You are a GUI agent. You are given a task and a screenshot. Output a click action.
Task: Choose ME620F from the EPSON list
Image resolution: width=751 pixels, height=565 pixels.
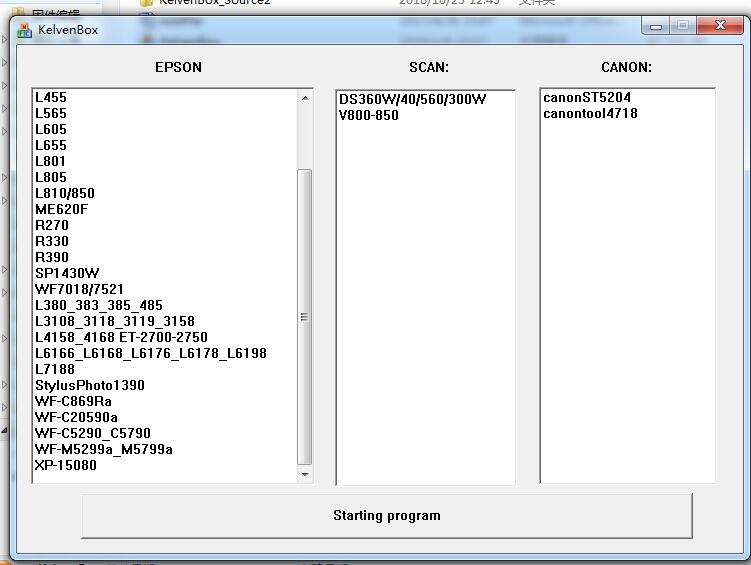[61, 209]
